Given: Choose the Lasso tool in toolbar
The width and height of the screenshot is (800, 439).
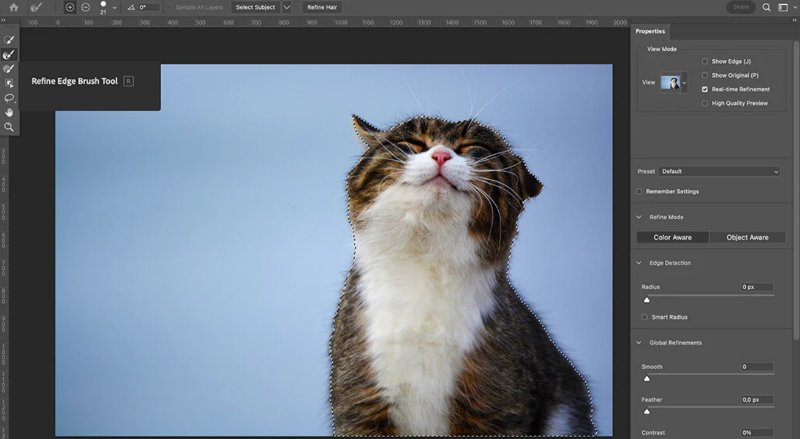Looking at the screenshot, I should click(x=9, y=98).
